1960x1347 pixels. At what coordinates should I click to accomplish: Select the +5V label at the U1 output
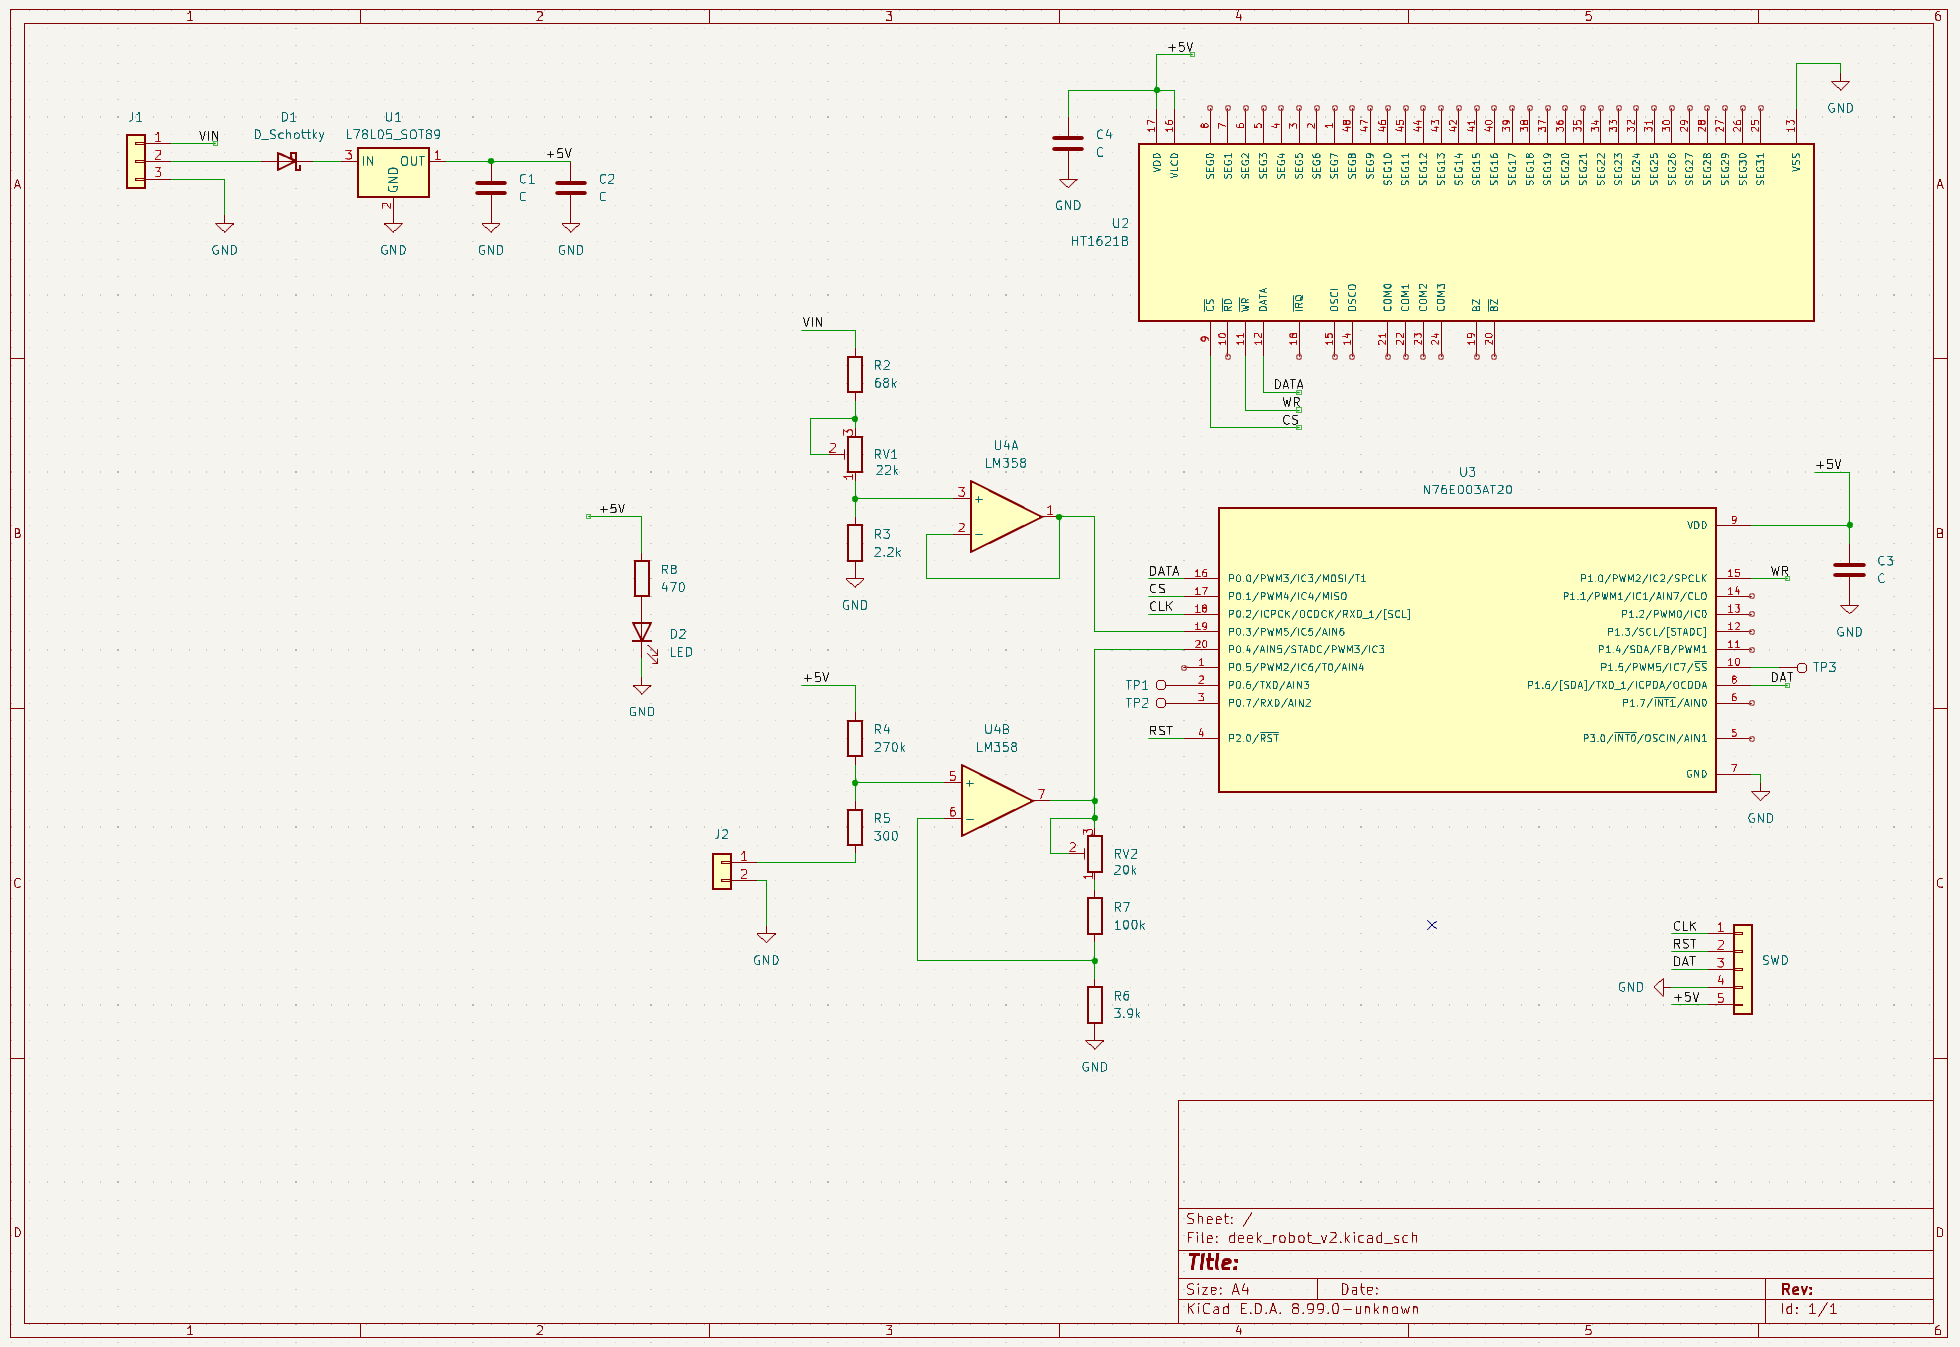click(559, 154)
